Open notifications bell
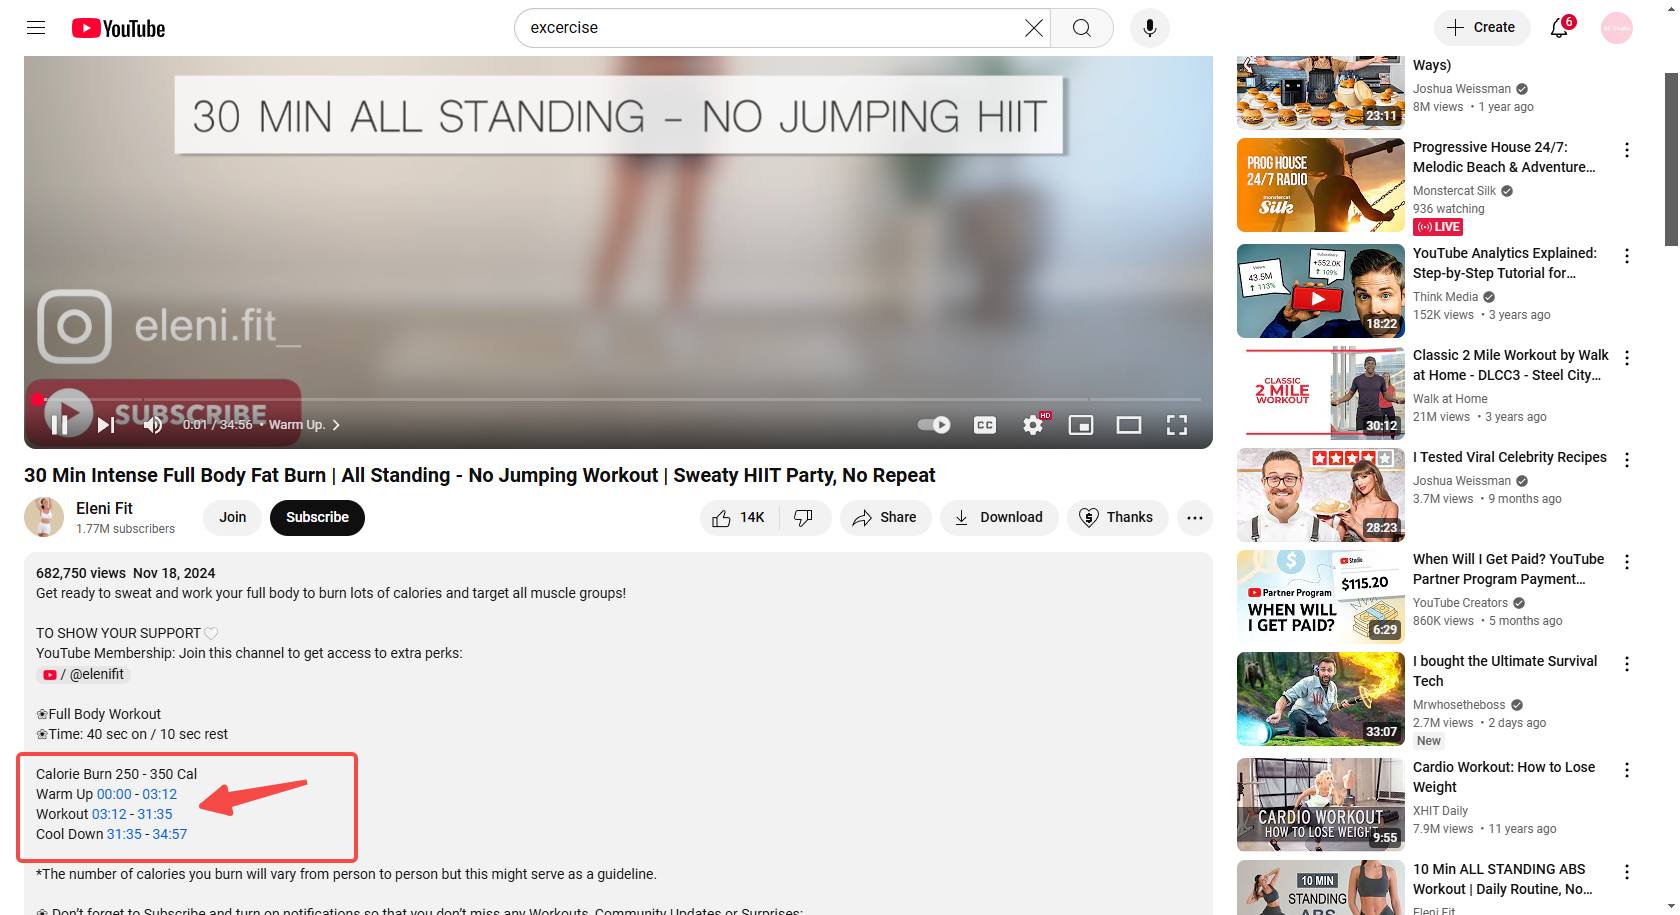Image resolution: width=1680 pixels, height=915 pixels. [x=1558, y=28]
